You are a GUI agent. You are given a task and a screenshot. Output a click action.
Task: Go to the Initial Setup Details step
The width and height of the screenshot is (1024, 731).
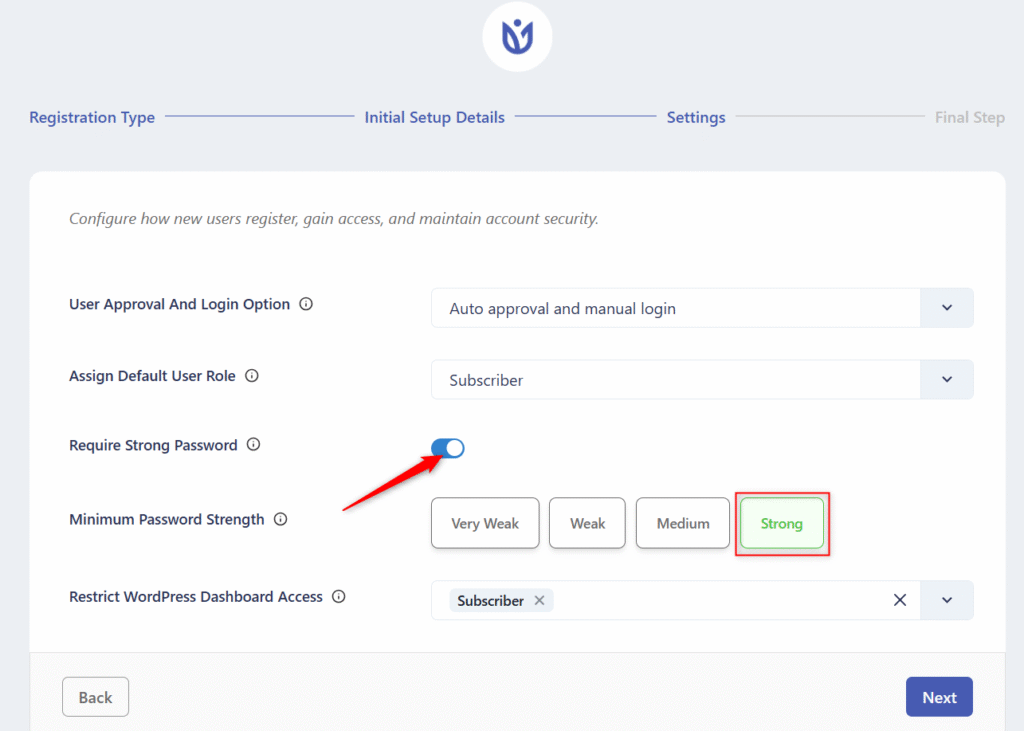434,117
